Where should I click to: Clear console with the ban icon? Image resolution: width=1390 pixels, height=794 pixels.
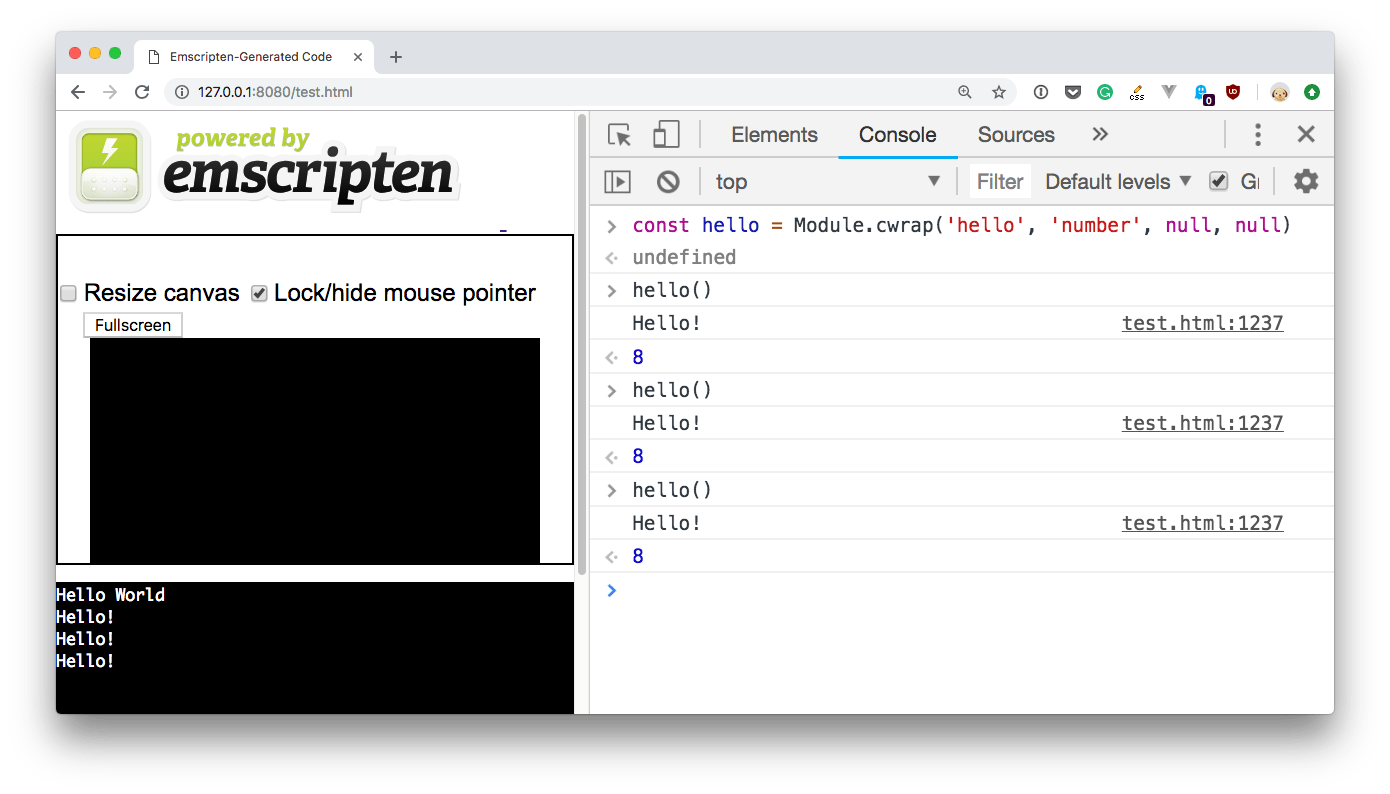pos(668,182)
